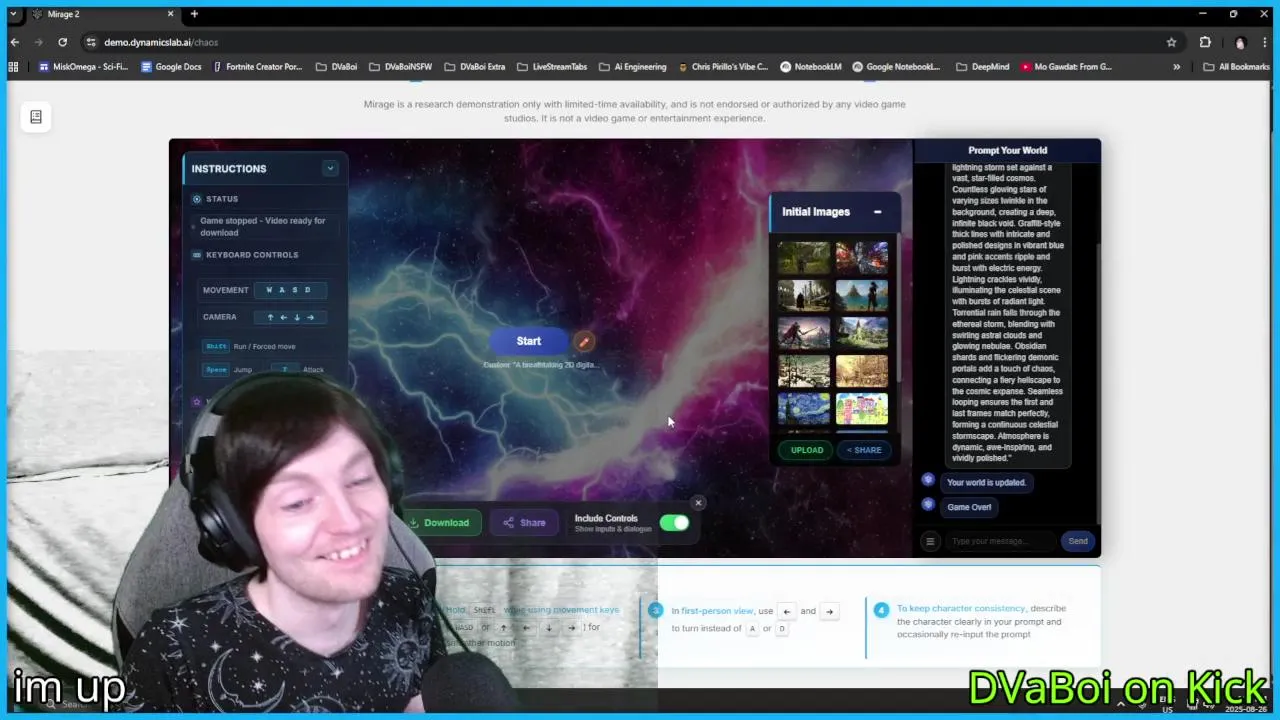Screen dimensions: 1280x720
Task: Open the LiveStreamTabs bookmarks folder
Action: point(552,67)
